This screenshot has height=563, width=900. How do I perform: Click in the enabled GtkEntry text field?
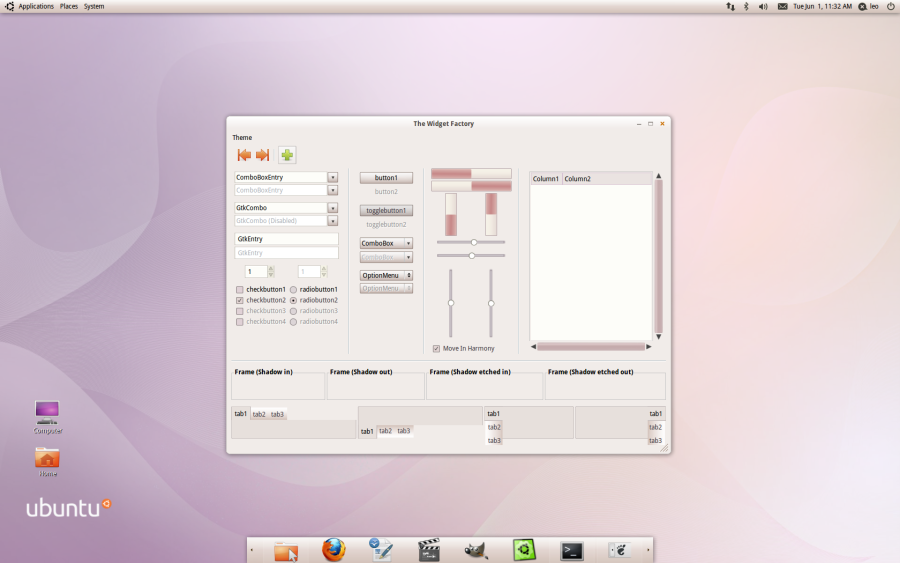point(286,239)
